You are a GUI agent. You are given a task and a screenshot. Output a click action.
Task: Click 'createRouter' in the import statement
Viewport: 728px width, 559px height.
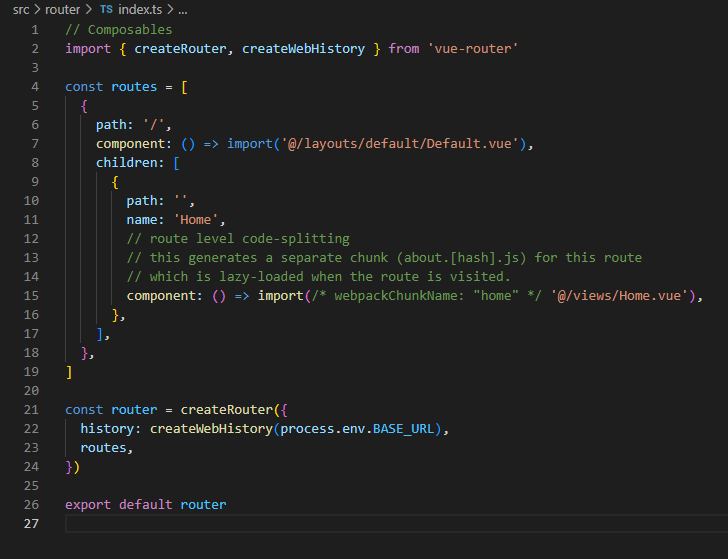pyautogui.click(x=180, y=49)
